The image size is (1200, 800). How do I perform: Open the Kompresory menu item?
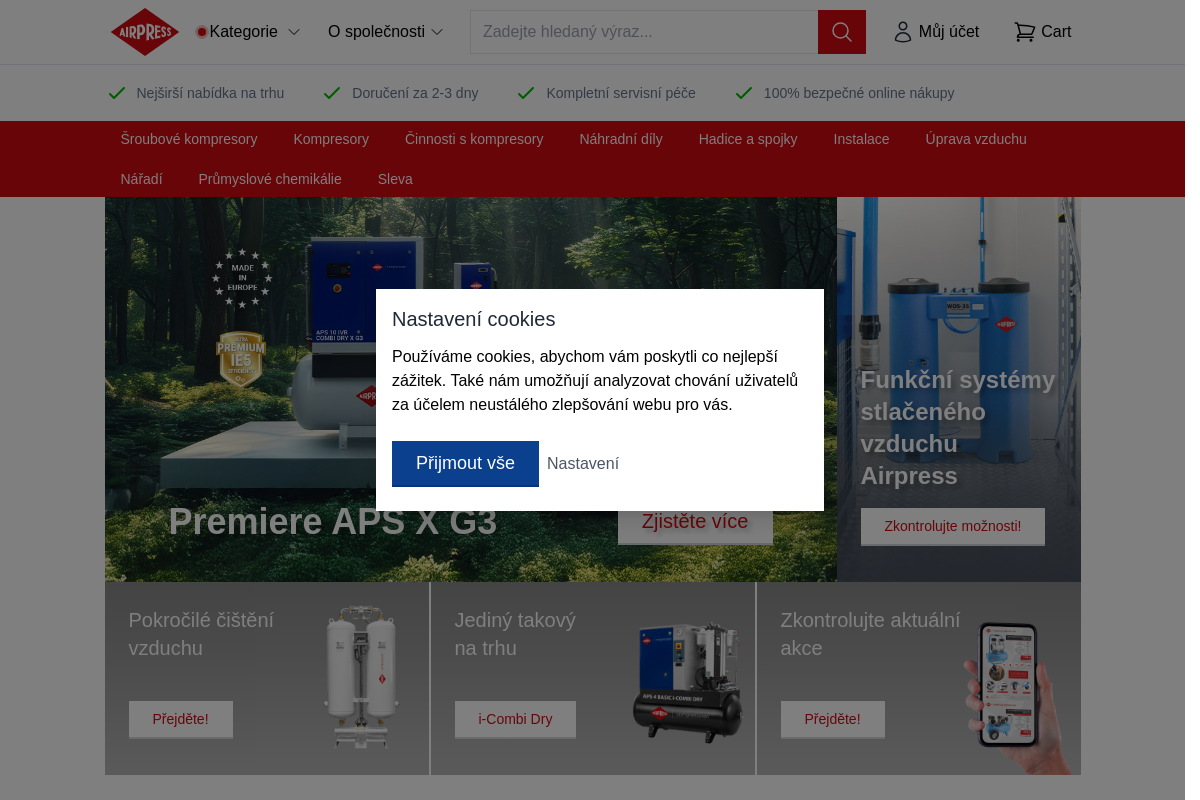click(x=331, y=139)
